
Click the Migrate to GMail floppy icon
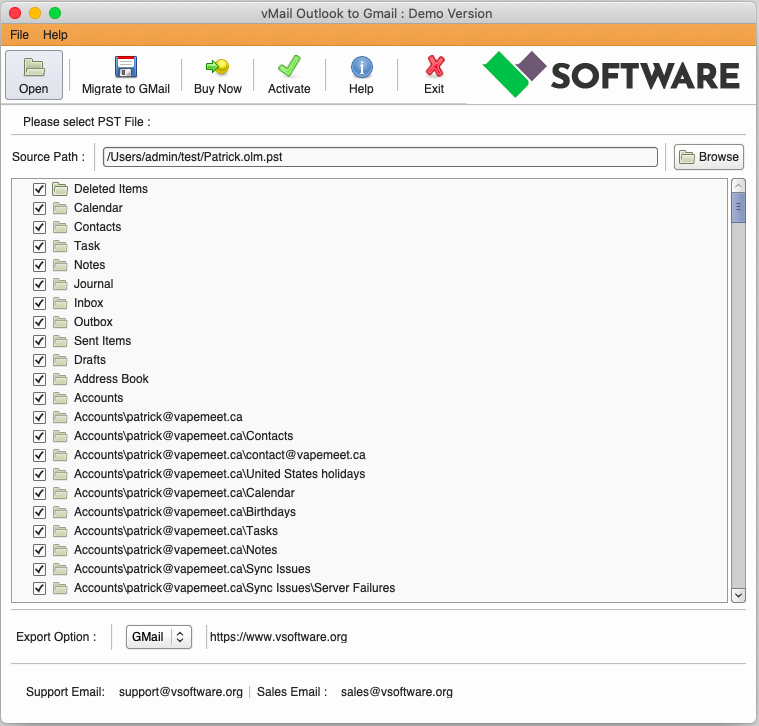coord(126,67)
